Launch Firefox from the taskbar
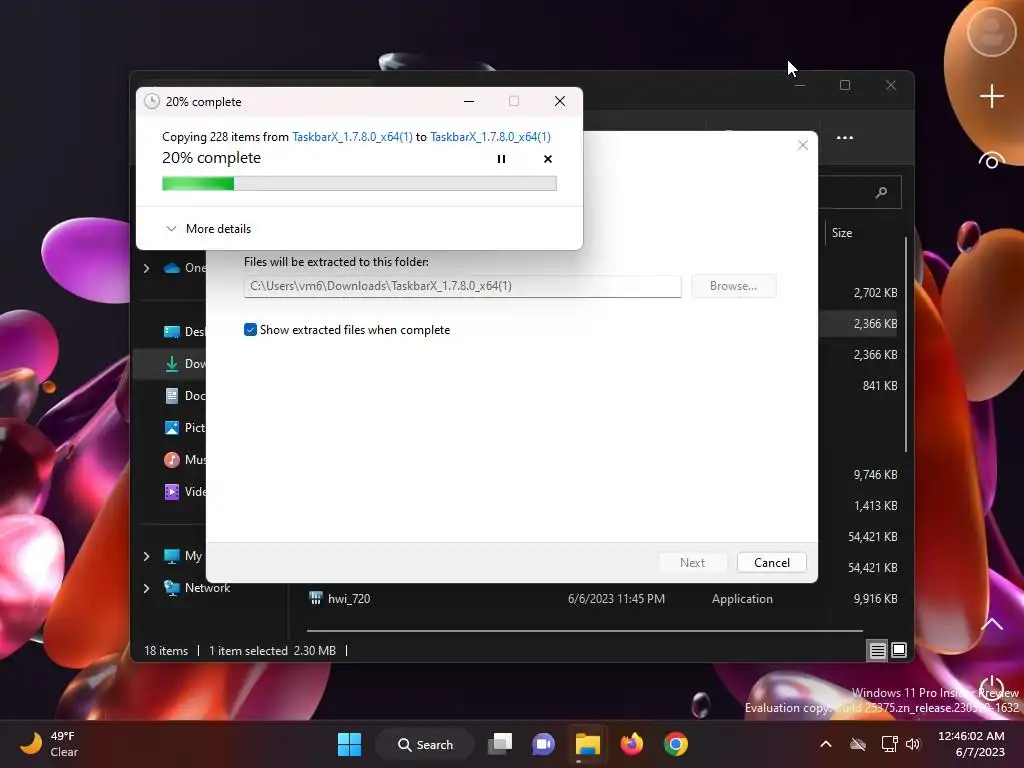This screenshot has height=768, width=1024. 632,744
